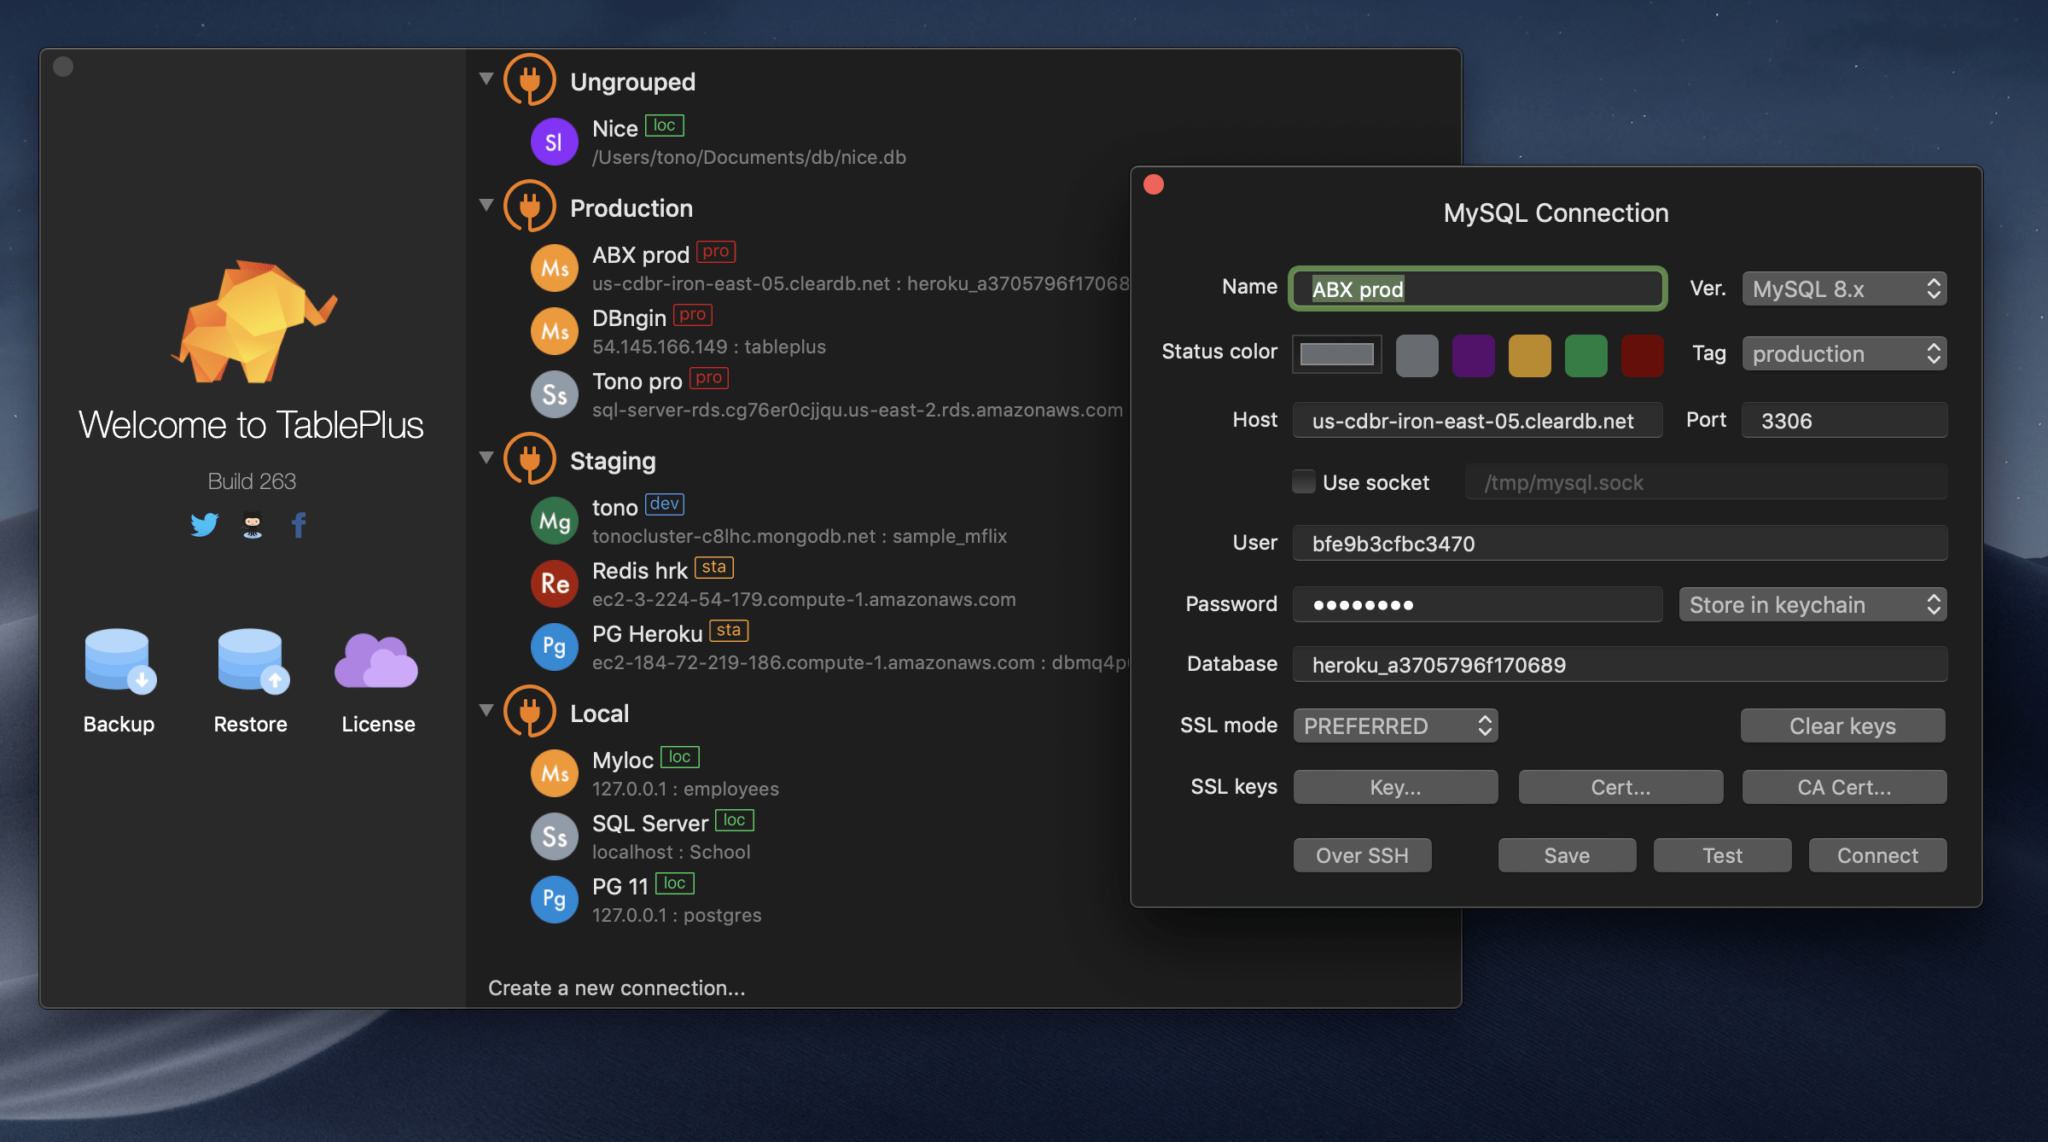2048x1142 pixels.
Task: Pick the dark red status color swatch
Action: click(x=1642, y=355)
